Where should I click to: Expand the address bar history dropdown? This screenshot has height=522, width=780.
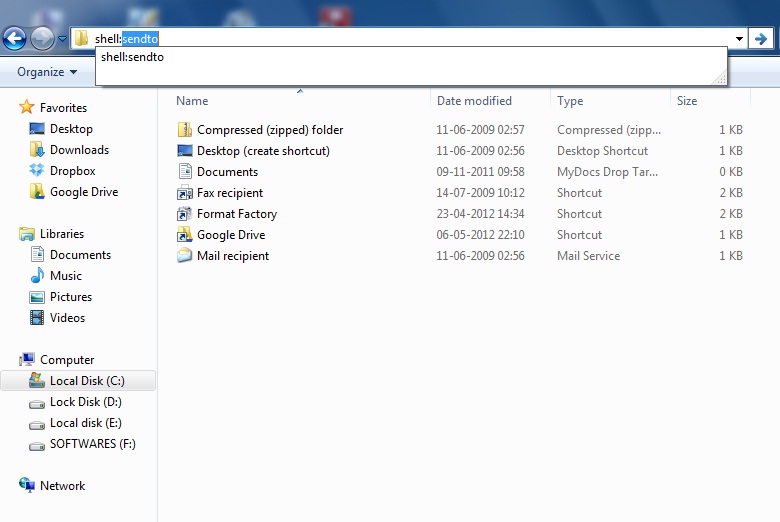pos(739,38)
